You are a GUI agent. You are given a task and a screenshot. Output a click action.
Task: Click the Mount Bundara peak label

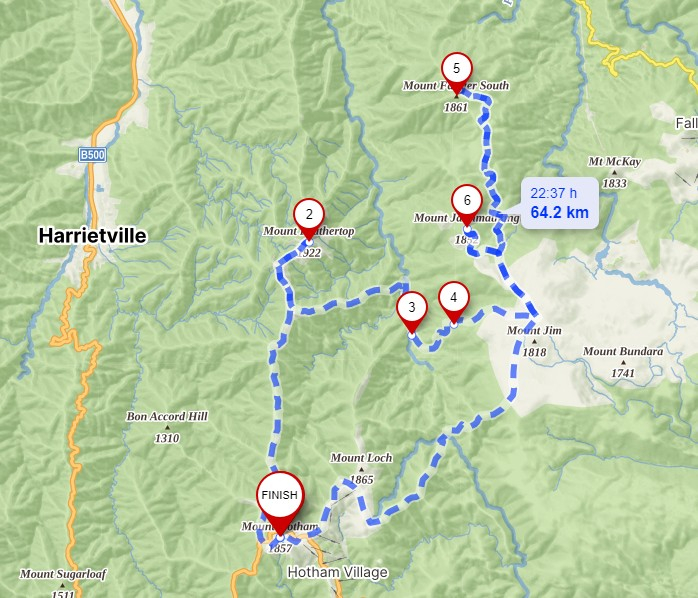pyautogui.click(x=623, y=351)
